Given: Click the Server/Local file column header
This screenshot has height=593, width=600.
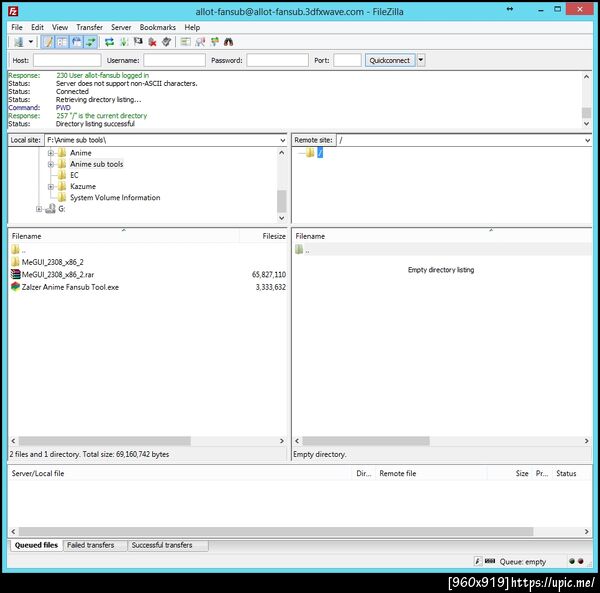Looking at the screenshot, I should [x=180, y=474].
